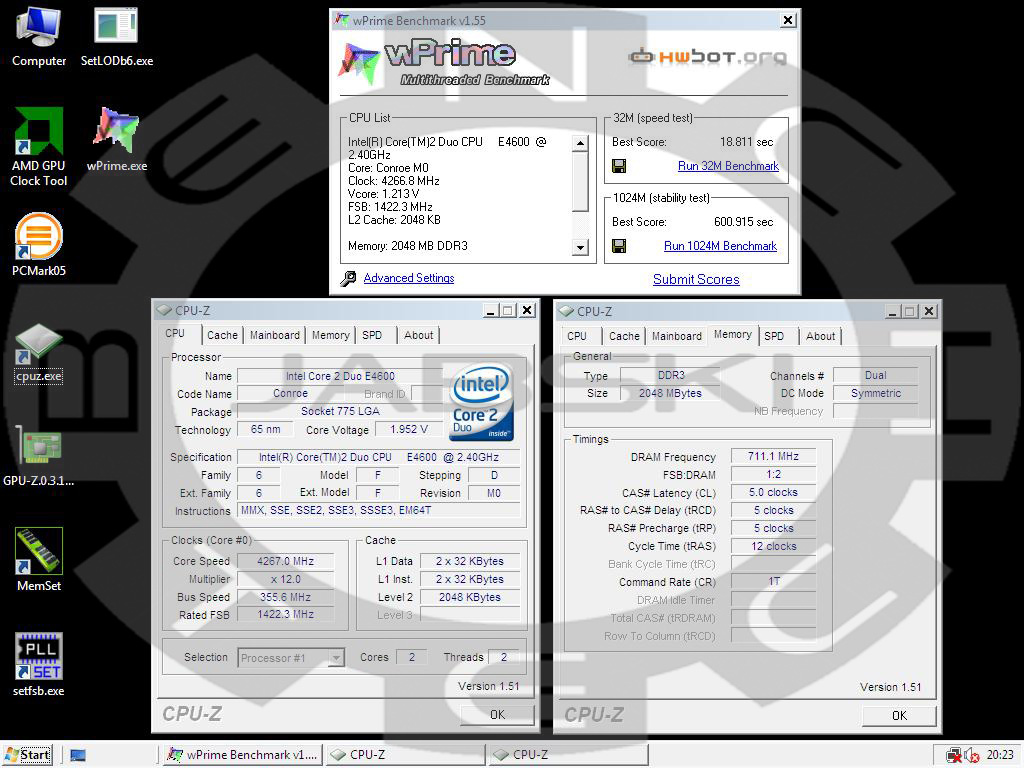
Task: Select the wPrime.exe desktop icon
Action: [x=117, y=140]
